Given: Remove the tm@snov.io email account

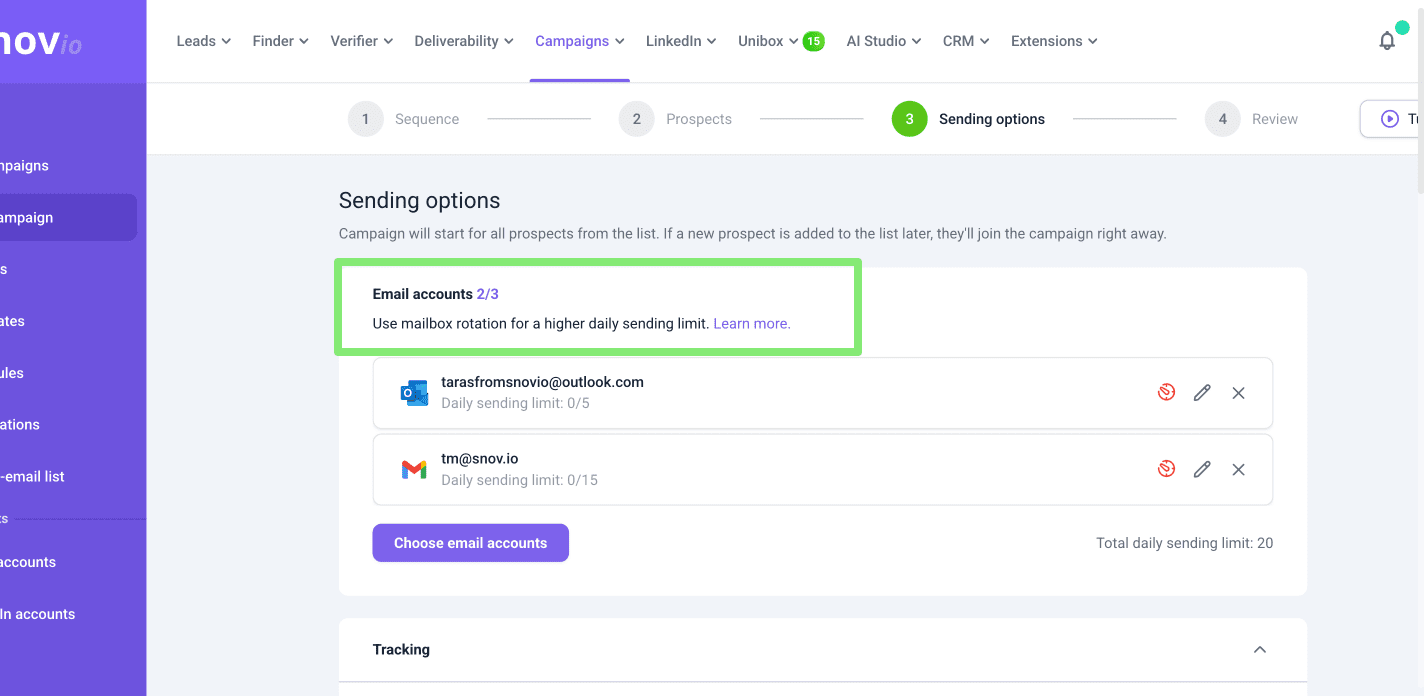Looking at the screenshot, I should pyautogui.click(x=1238, y=469).
